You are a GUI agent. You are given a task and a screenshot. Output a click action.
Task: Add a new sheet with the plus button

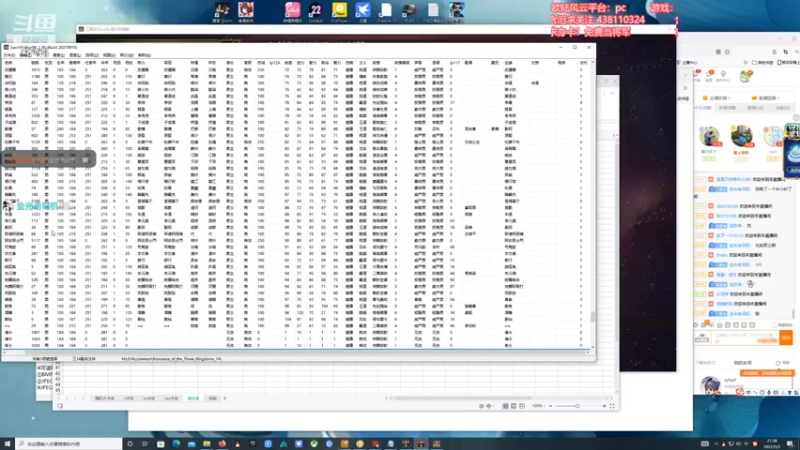point(224,398)
